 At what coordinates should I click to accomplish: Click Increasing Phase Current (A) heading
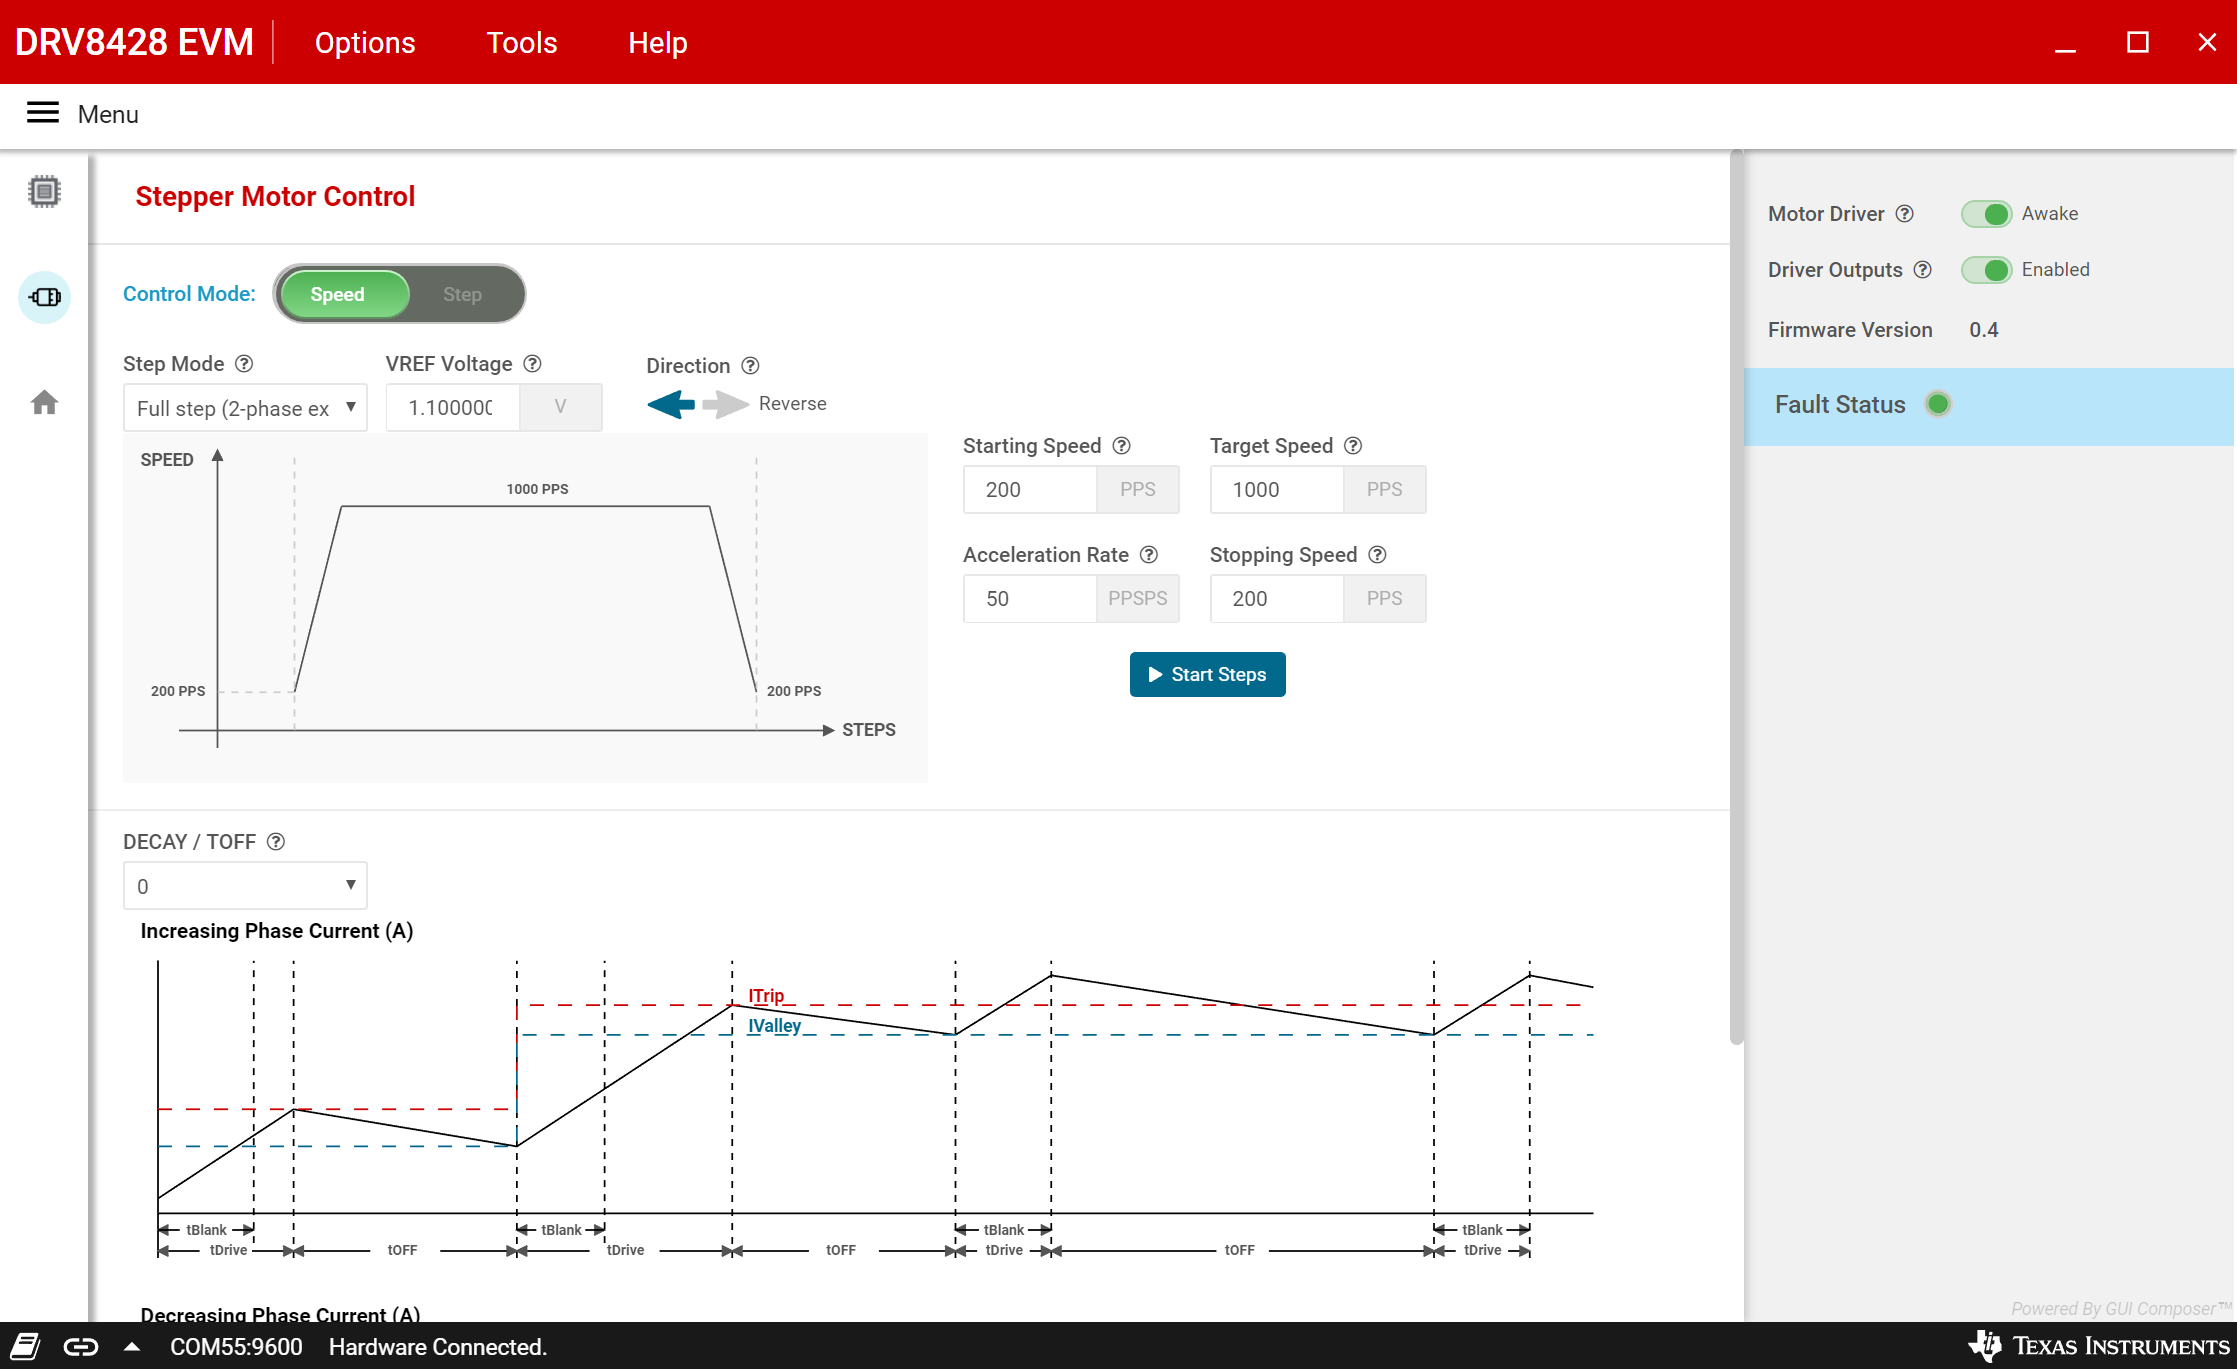click(277, 931)
